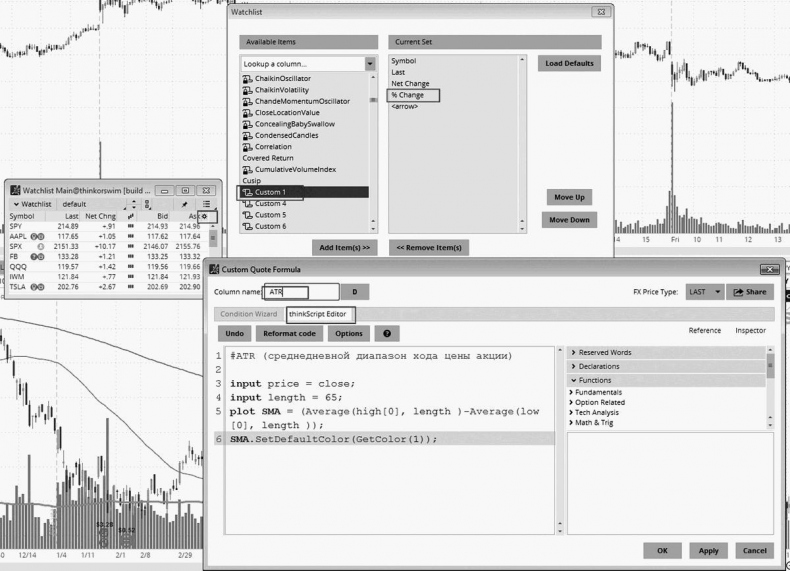Open the Lookup a column dropdown
The height and width of the screenshot is (571, 790).
(x=370, y=63)
